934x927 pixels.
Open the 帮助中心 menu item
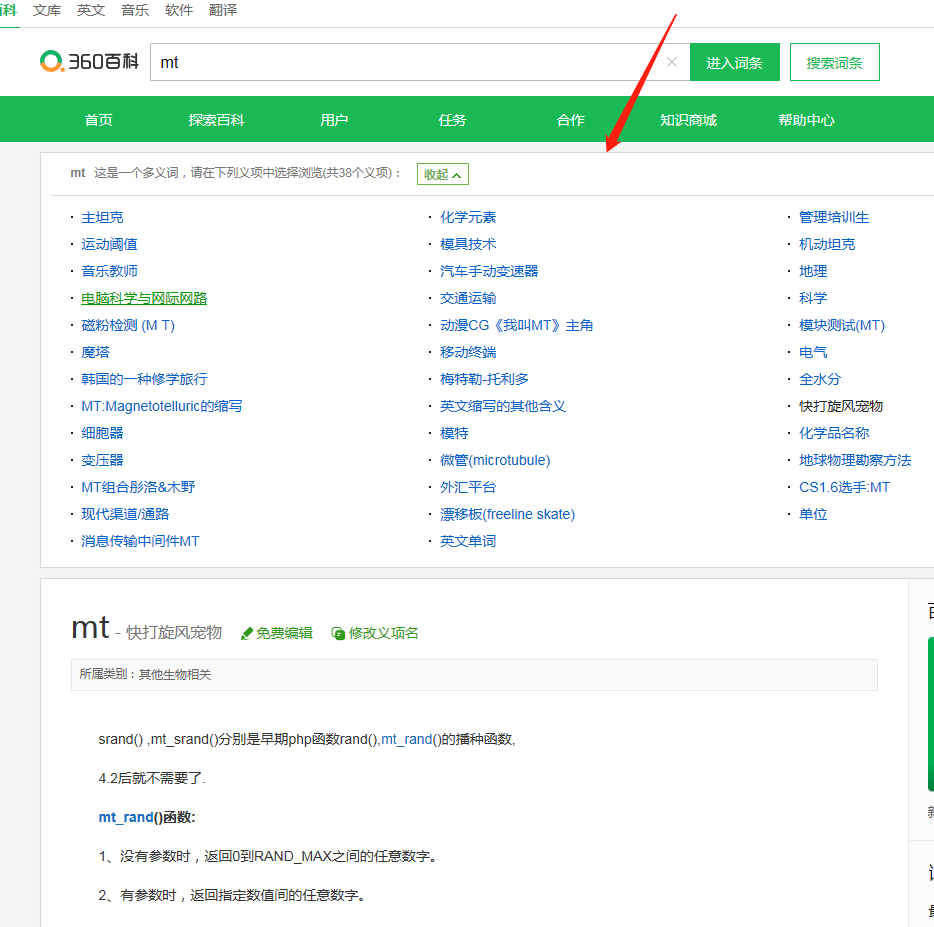pyautogui.click(x=806, y=120)
